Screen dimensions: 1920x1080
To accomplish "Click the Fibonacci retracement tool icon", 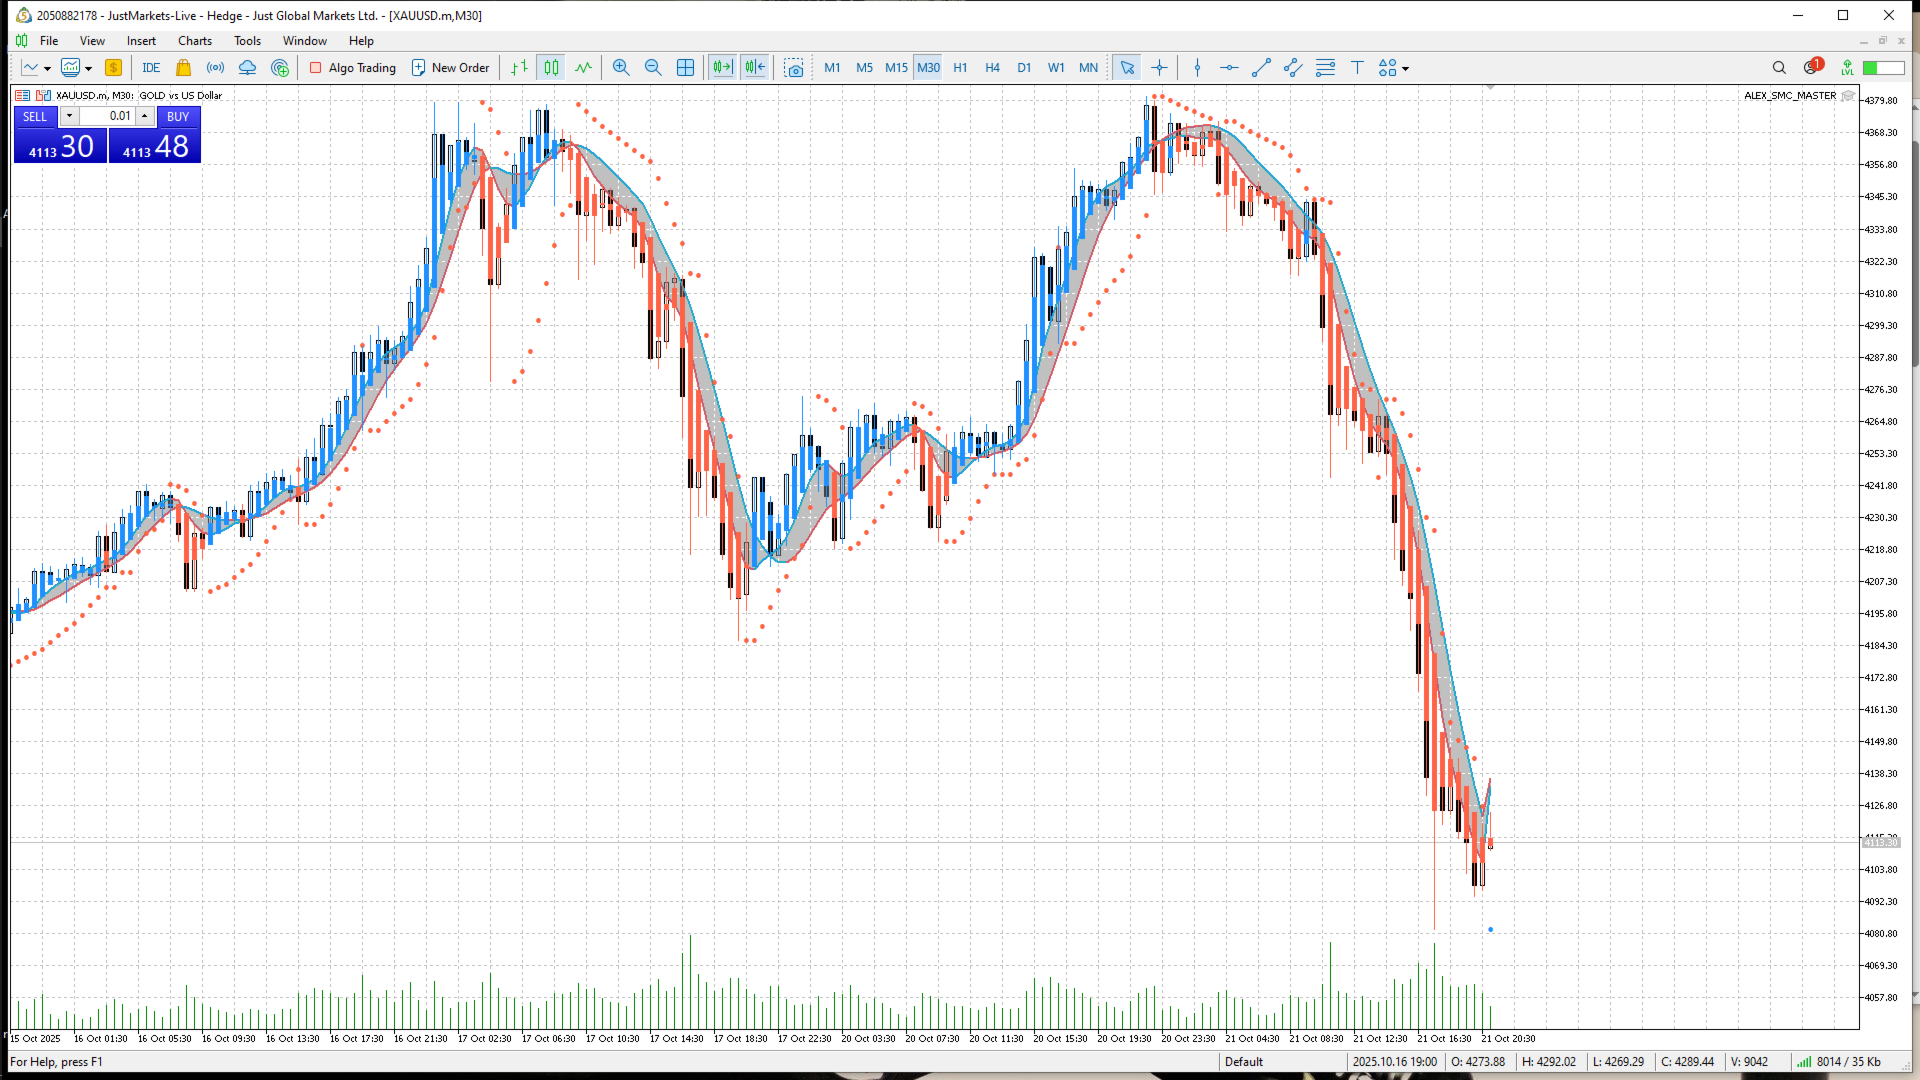I will click(x=1325, y=68).
